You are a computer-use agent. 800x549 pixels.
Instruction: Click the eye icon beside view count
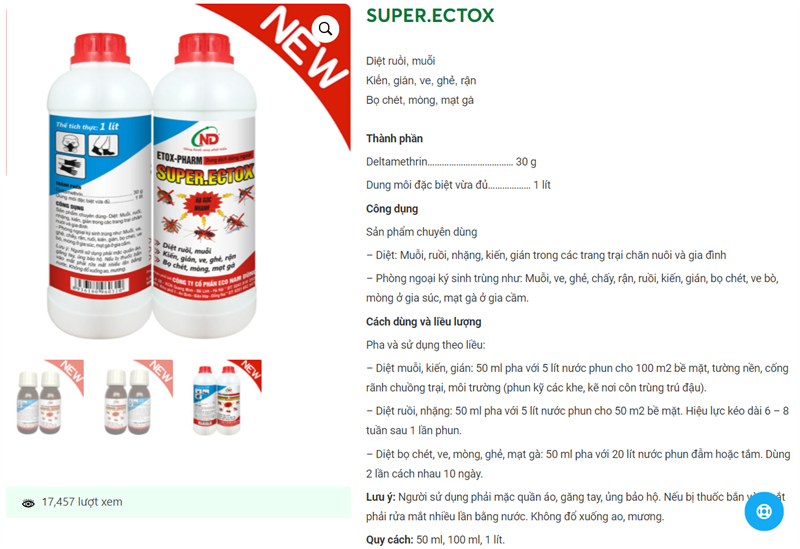[x=28, y=503]
